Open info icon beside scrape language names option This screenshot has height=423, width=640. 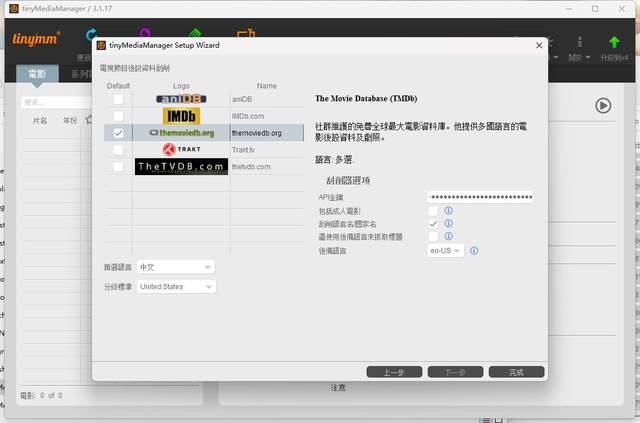coord(448,223)
